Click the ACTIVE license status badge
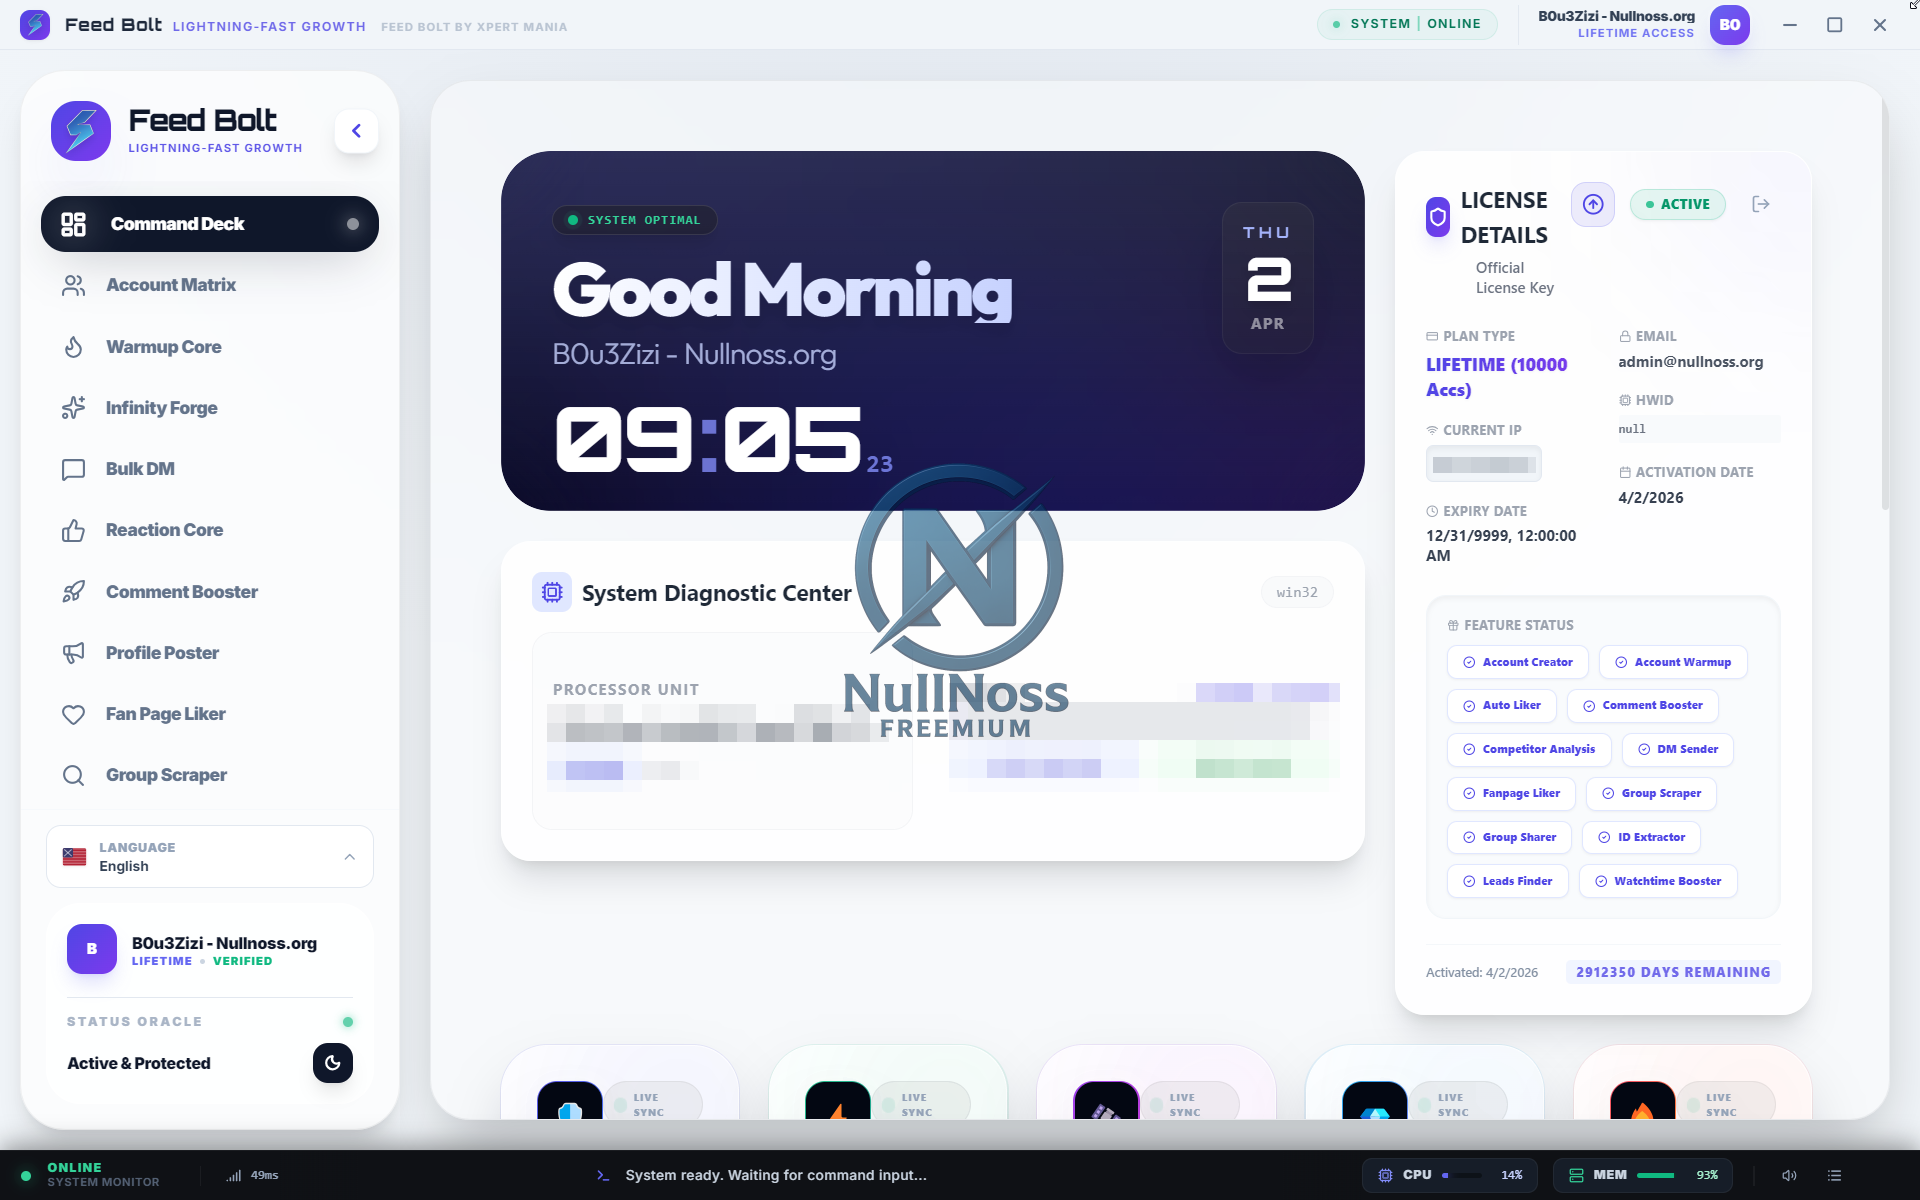Image resolution: width=1920 pixels, height=1200 pixels. (x=1677, y=204)
